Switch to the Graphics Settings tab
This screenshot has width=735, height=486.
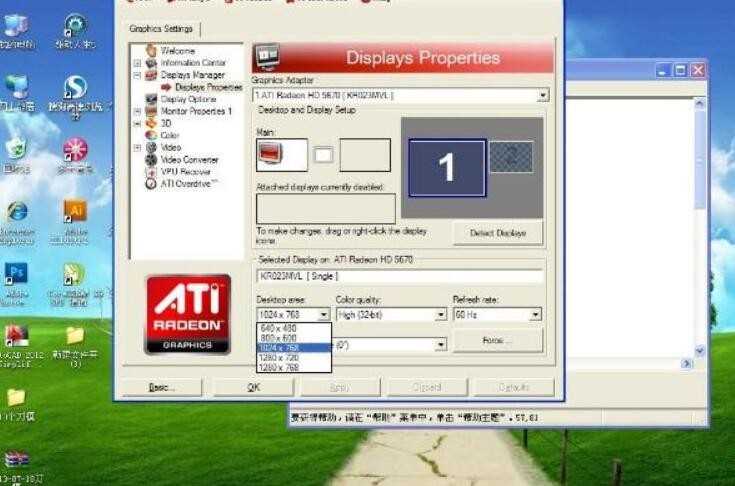point(161,29)
